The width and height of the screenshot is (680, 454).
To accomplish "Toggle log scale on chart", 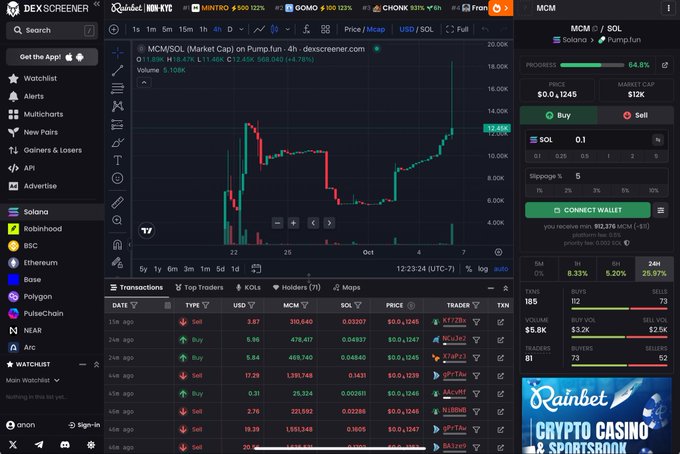I will (x=483, y=269).
